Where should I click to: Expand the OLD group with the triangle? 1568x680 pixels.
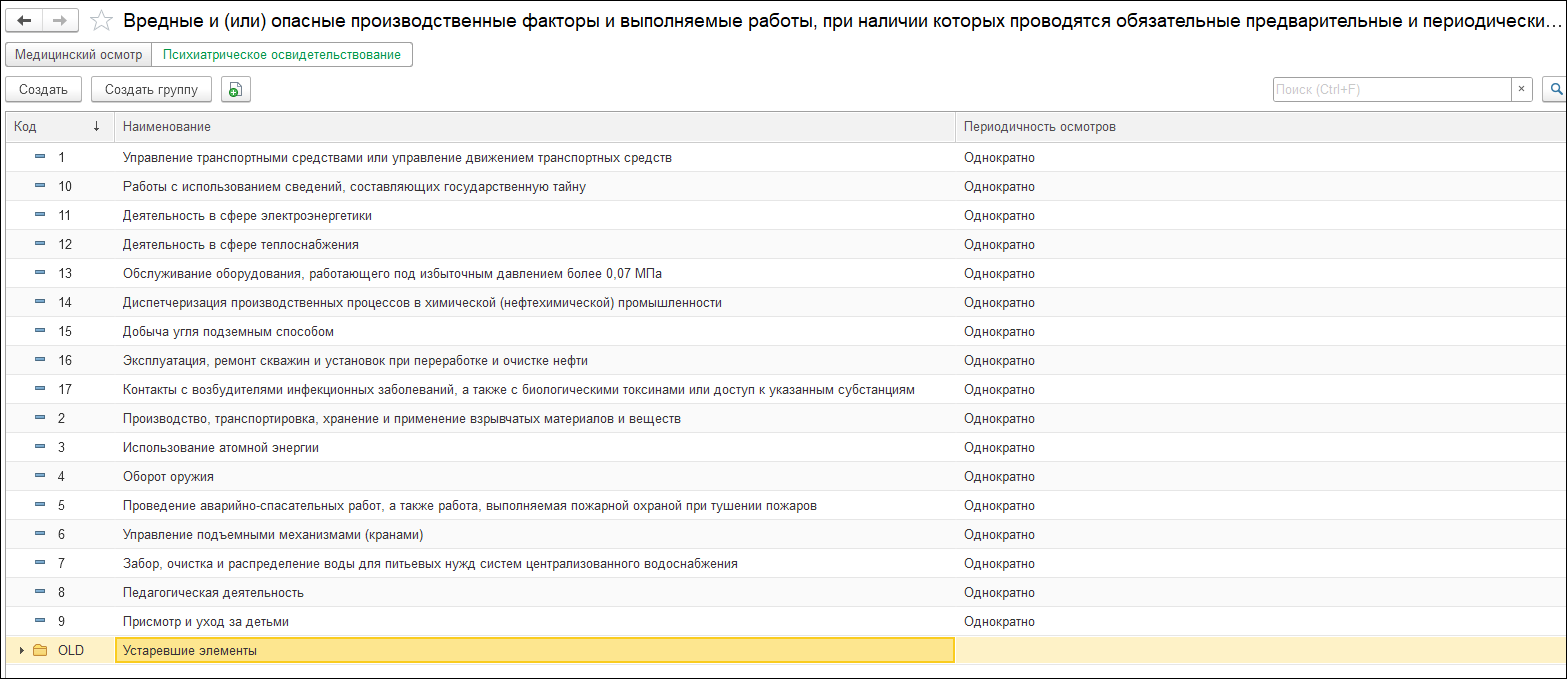22,650
